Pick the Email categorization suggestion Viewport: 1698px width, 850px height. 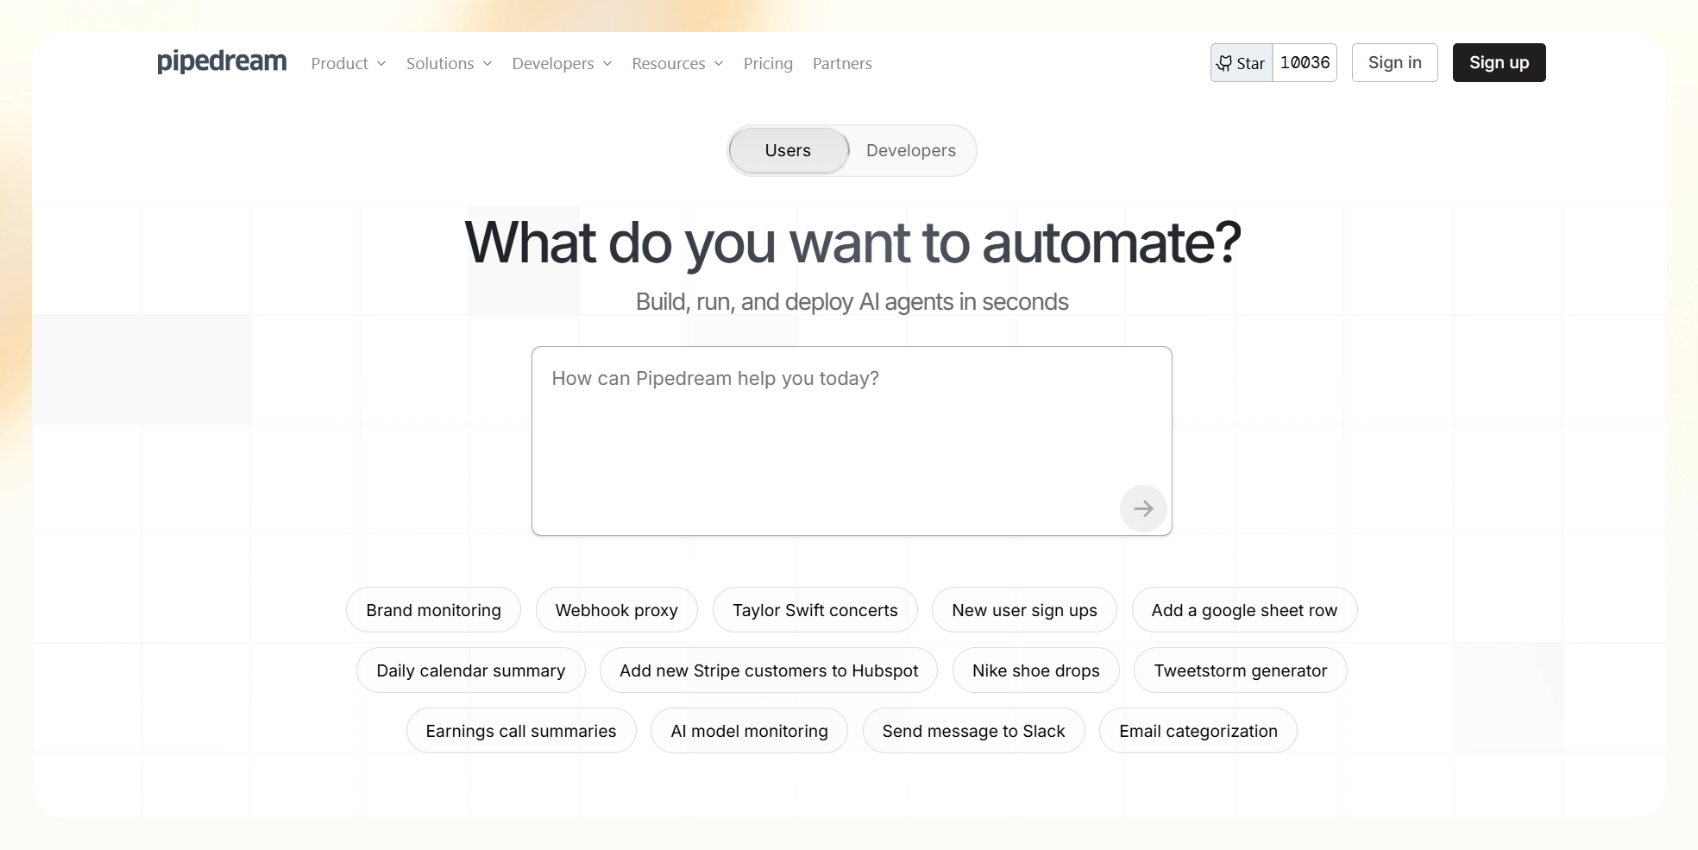tap(1199, 731)
